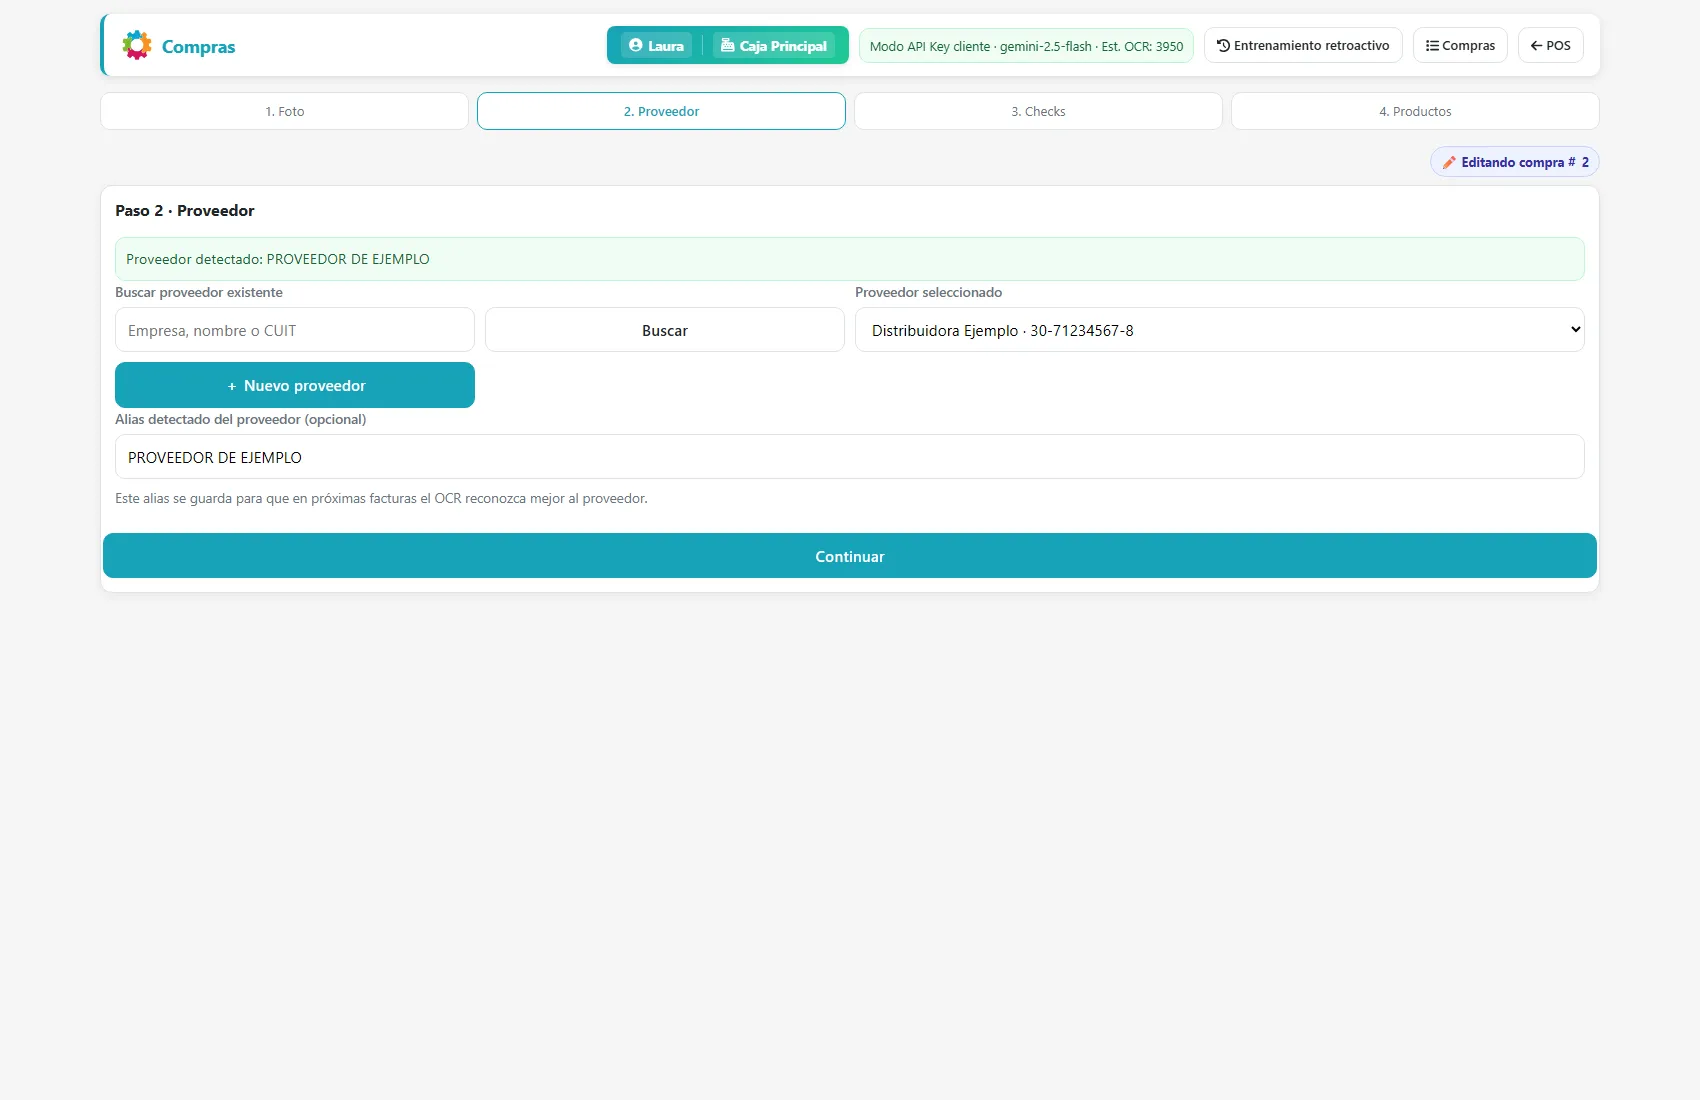Focus the Empresa, nombre o CUIT search field

click(295, 330)
